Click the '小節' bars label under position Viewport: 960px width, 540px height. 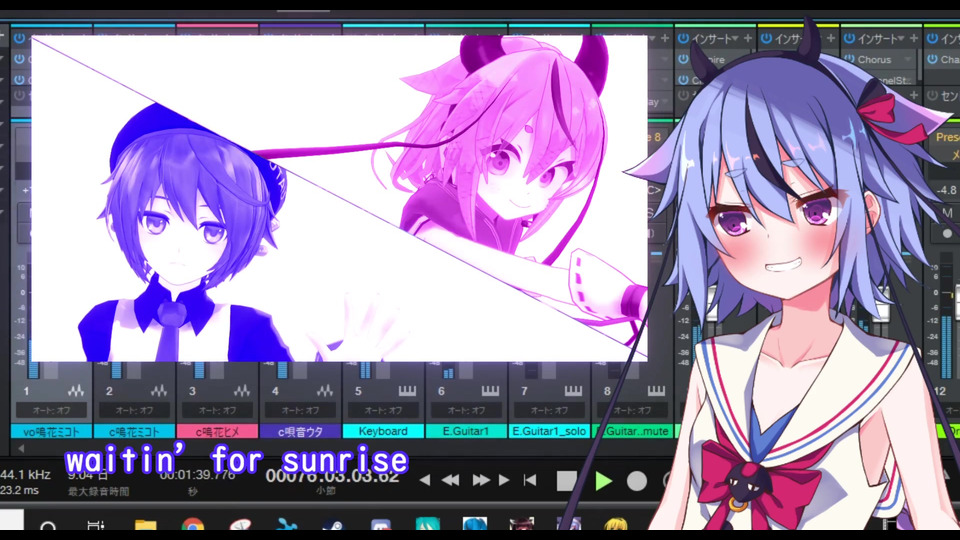pos(326,490)
